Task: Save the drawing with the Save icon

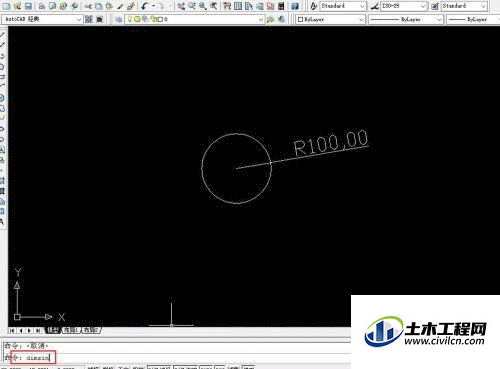Action: 28,6
